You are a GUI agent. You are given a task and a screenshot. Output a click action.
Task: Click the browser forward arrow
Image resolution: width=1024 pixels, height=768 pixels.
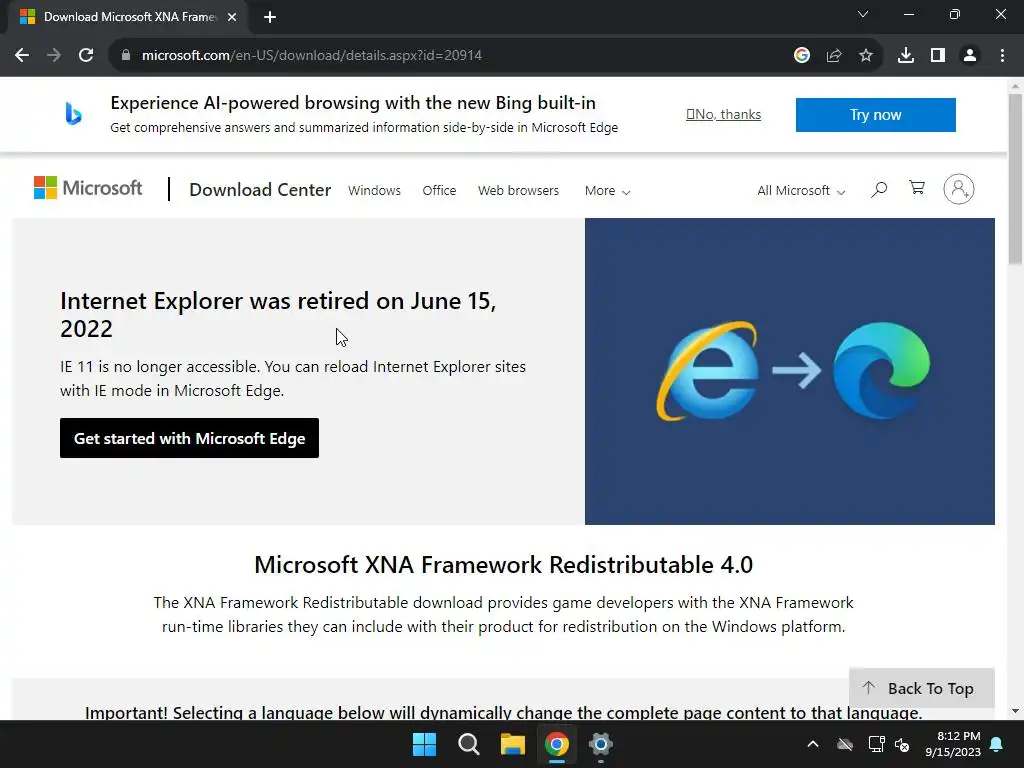click(x=54, y=56)
